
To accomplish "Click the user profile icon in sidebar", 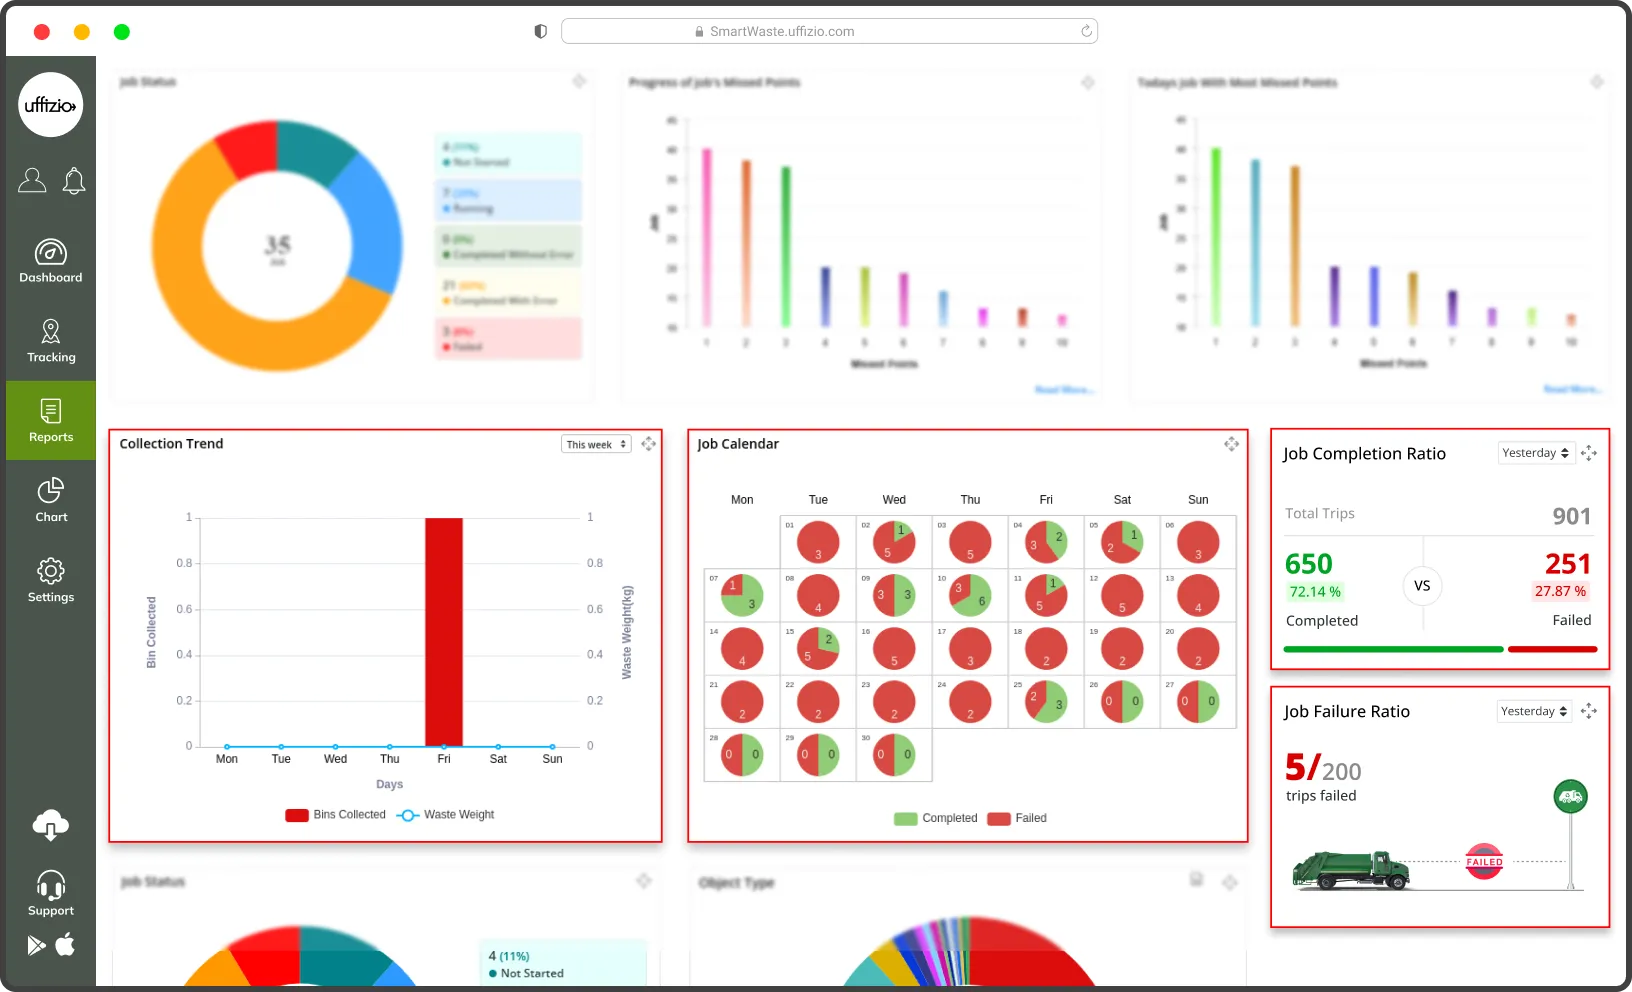I will pos(32,180).
